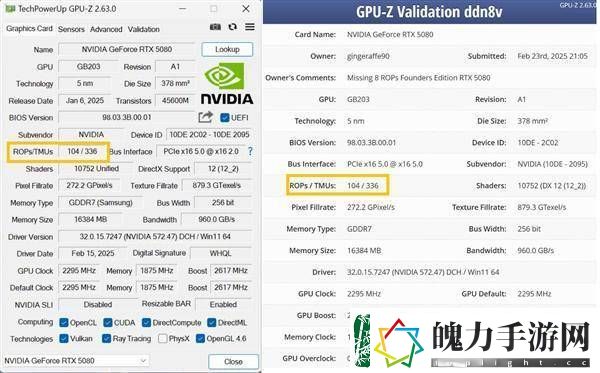Viewport: 600px width, 373px height.
Task: Click the NVIDIA logo image
Action: (227, 84)
